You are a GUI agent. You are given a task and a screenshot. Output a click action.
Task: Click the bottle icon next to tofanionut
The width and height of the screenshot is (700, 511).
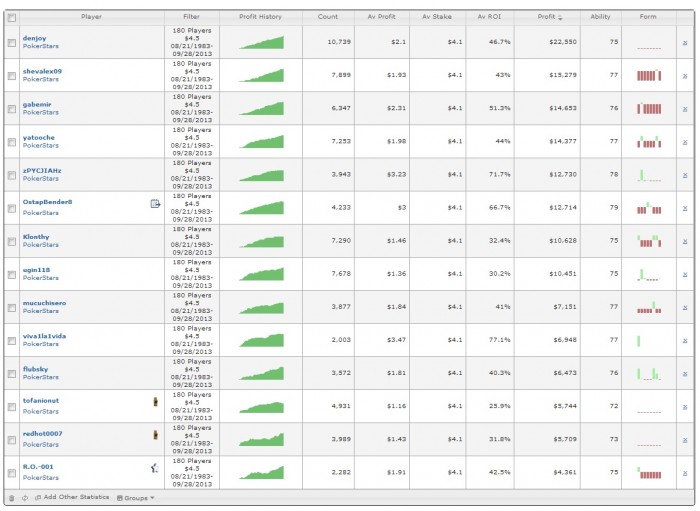[155, 401]
